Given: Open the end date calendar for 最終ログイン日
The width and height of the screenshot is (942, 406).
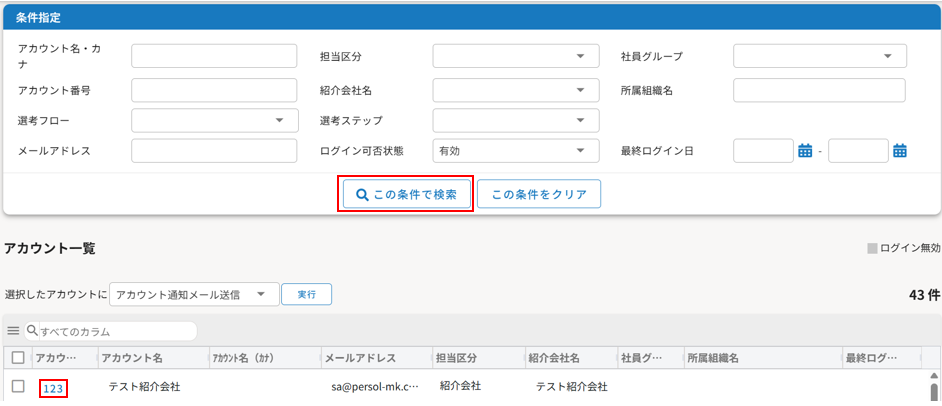Looking at the screenshot, I should [899, 151].
